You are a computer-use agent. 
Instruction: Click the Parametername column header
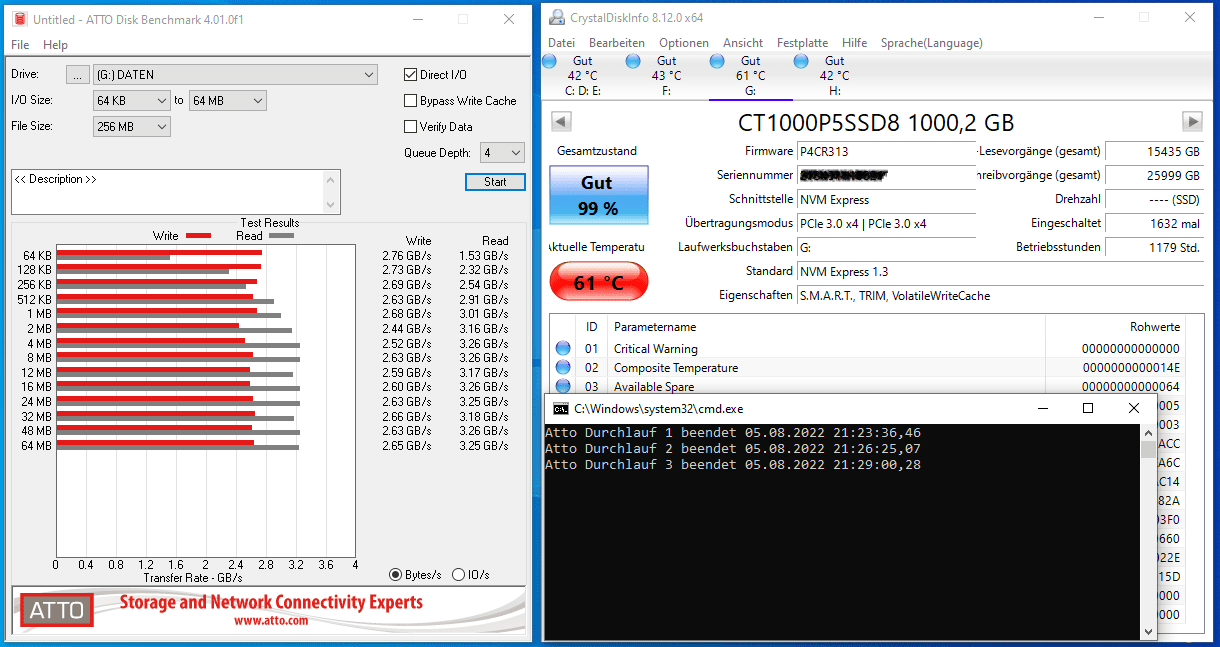[x=655, y=327]
